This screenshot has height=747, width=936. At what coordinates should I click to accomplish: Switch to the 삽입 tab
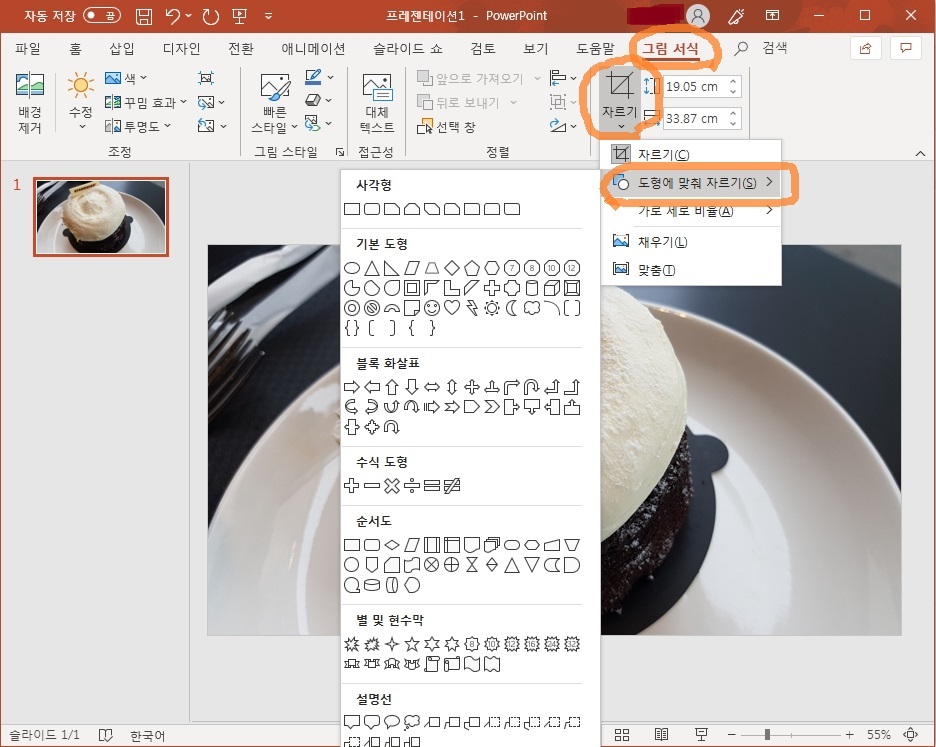122,48
